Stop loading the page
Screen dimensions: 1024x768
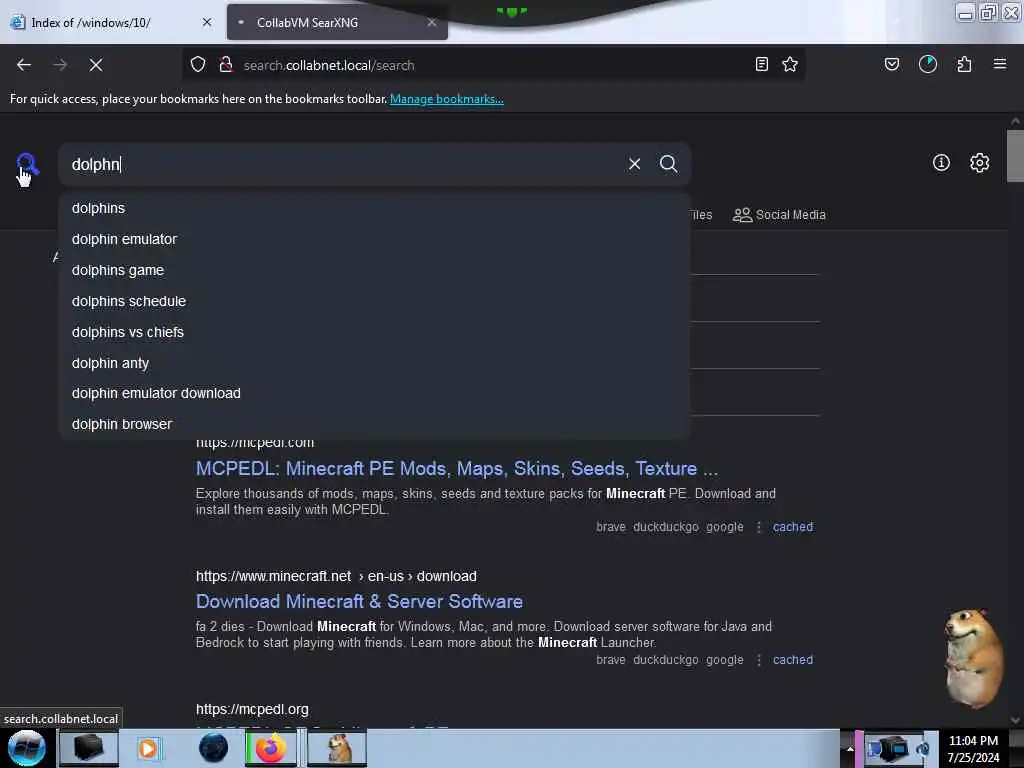tap(96, 65)
